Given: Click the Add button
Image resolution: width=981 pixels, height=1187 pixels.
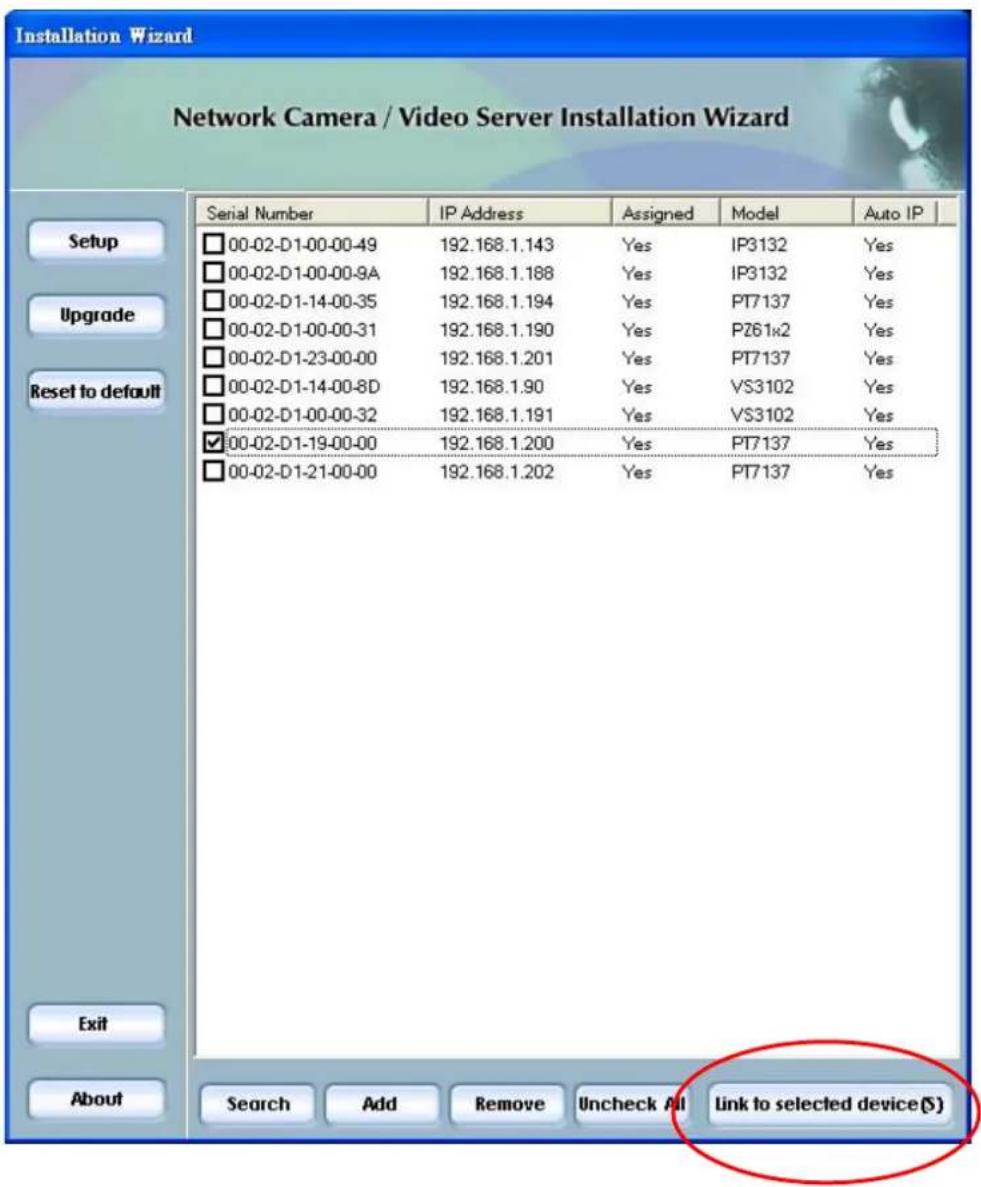Looking at the screenshot, I should click(x=382, y=1104).
